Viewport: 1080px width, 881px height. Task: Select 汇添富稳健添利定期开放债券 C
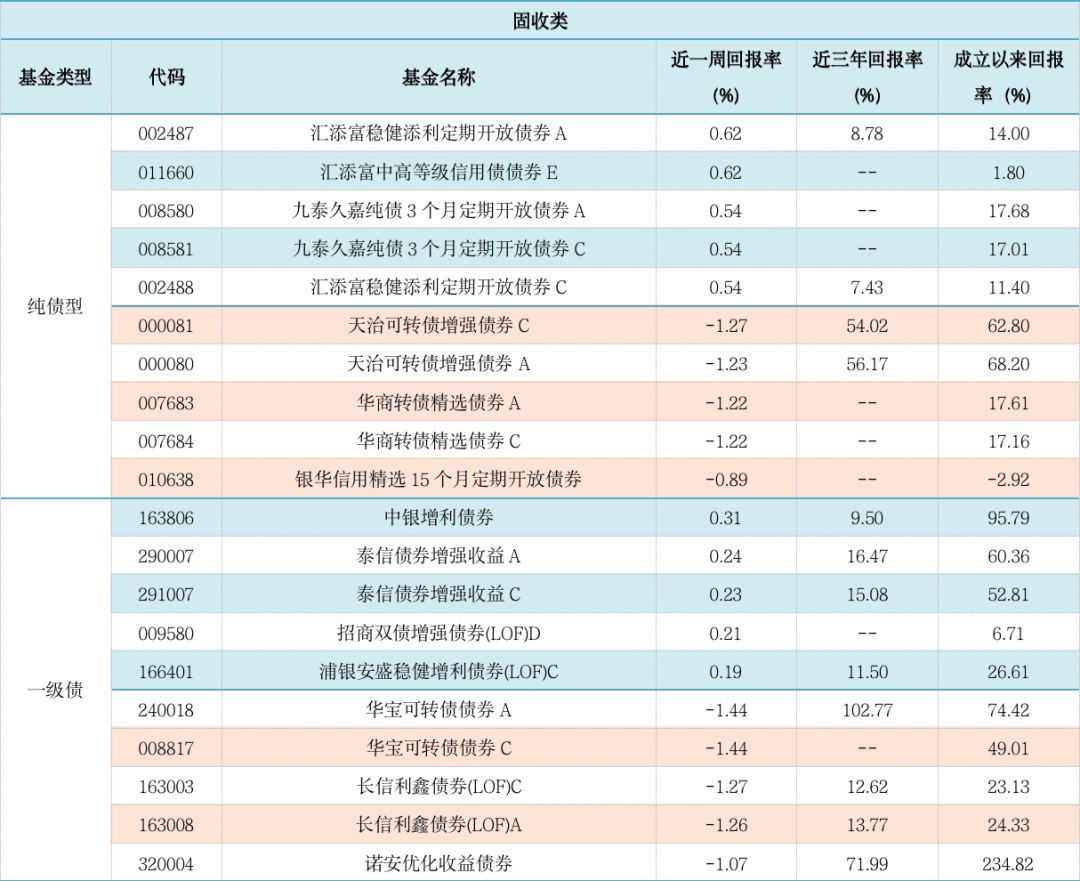coord(439,287)
